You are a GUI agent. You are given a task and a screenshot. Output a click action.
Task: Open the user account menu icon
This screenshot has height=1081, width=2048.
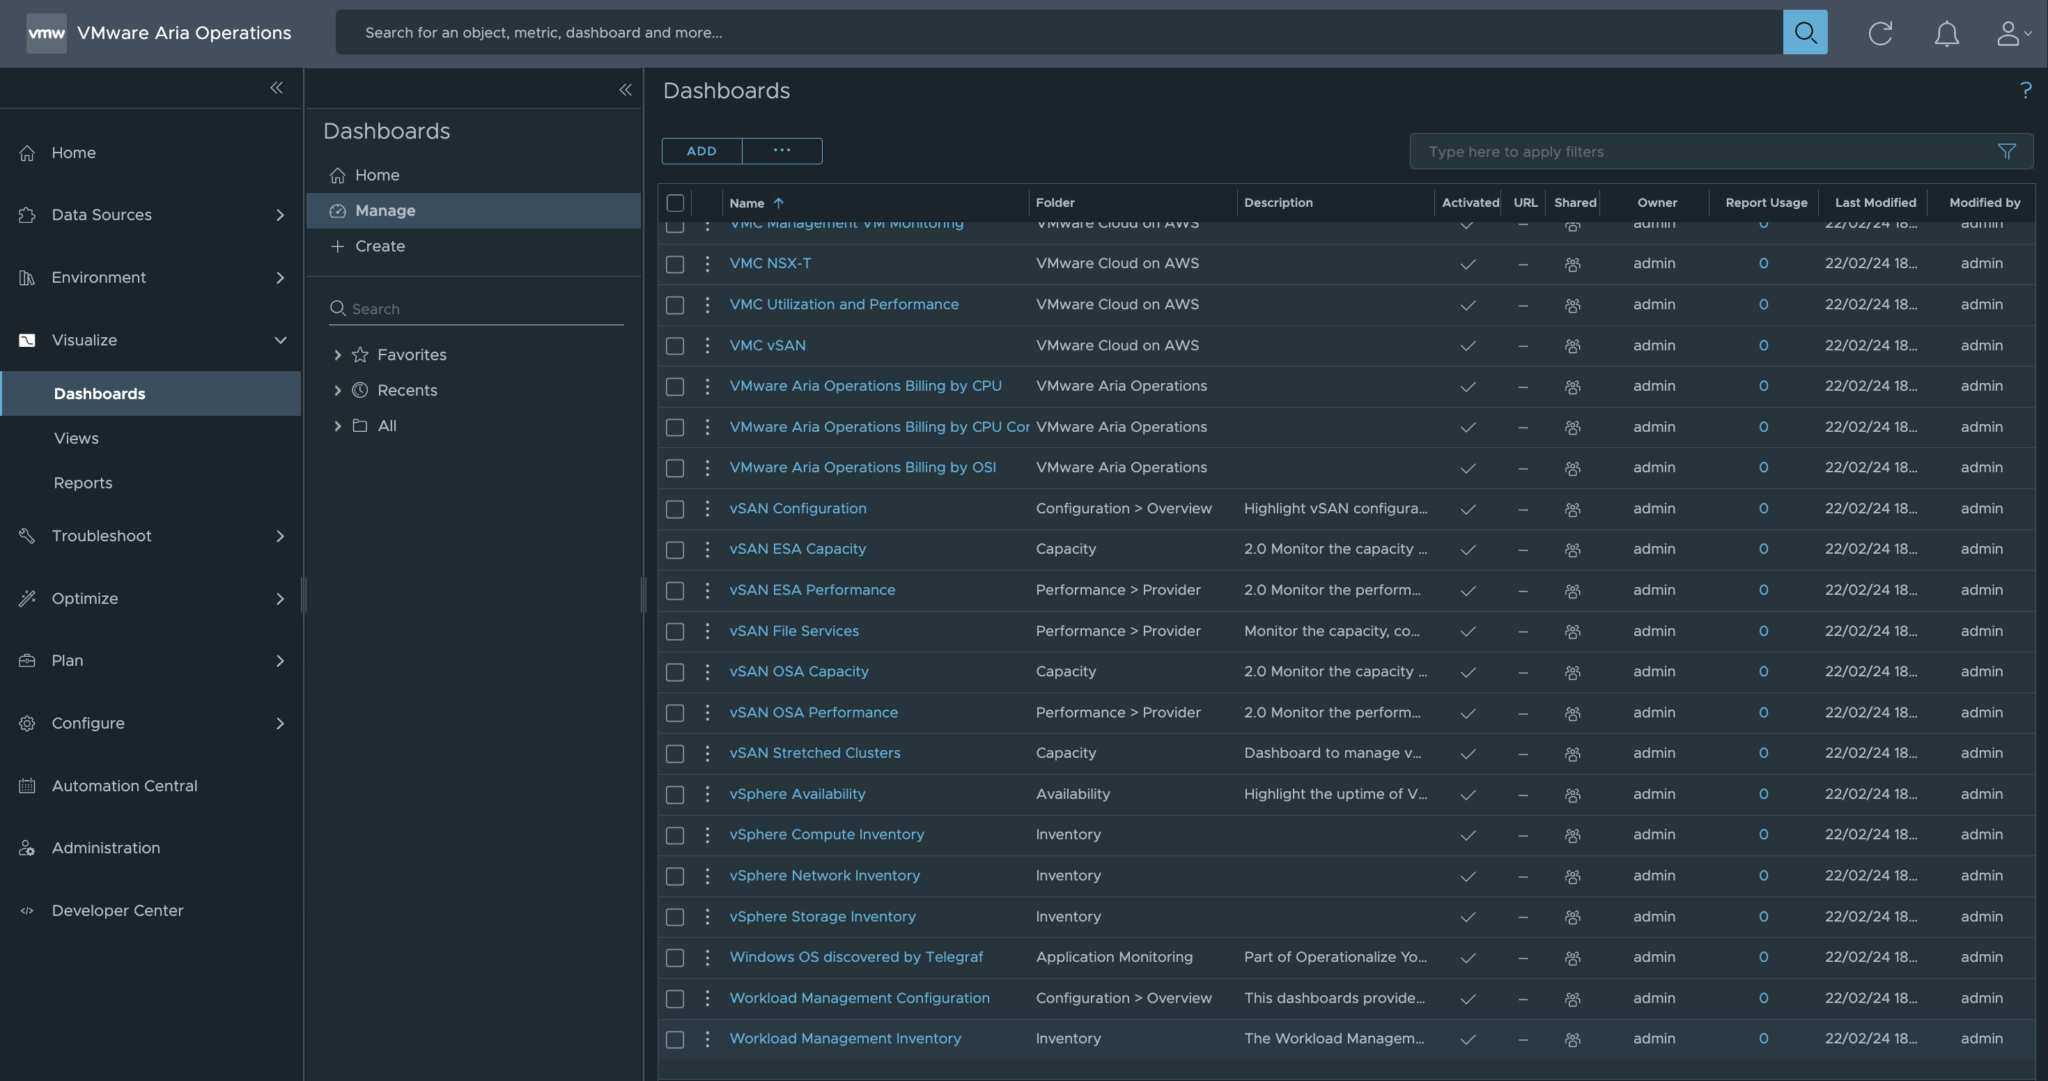pyautogui.click(x=2009, y=33)
